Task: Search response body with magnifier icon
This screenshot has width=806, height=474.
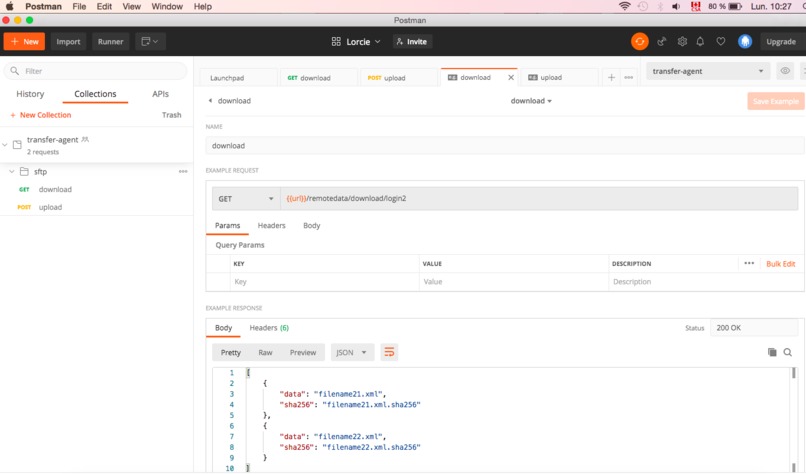Action: pos(787,352)
